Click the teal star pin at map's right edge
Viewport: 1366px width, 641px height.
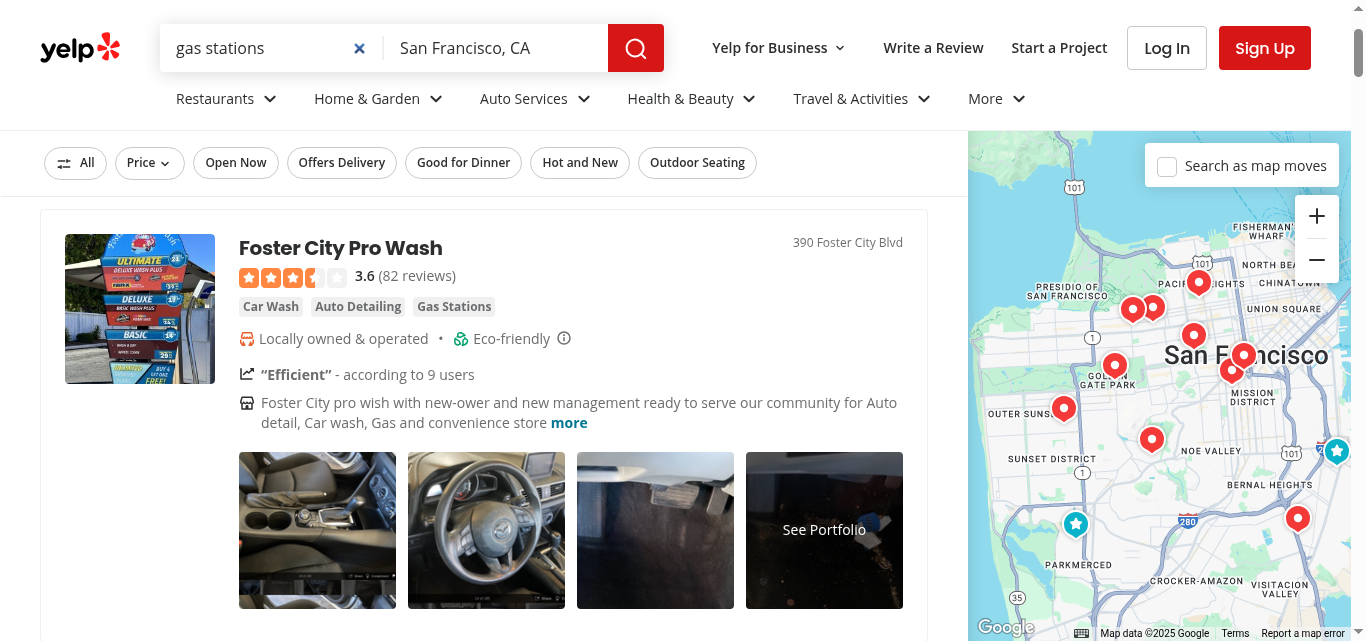point(1337,451)
